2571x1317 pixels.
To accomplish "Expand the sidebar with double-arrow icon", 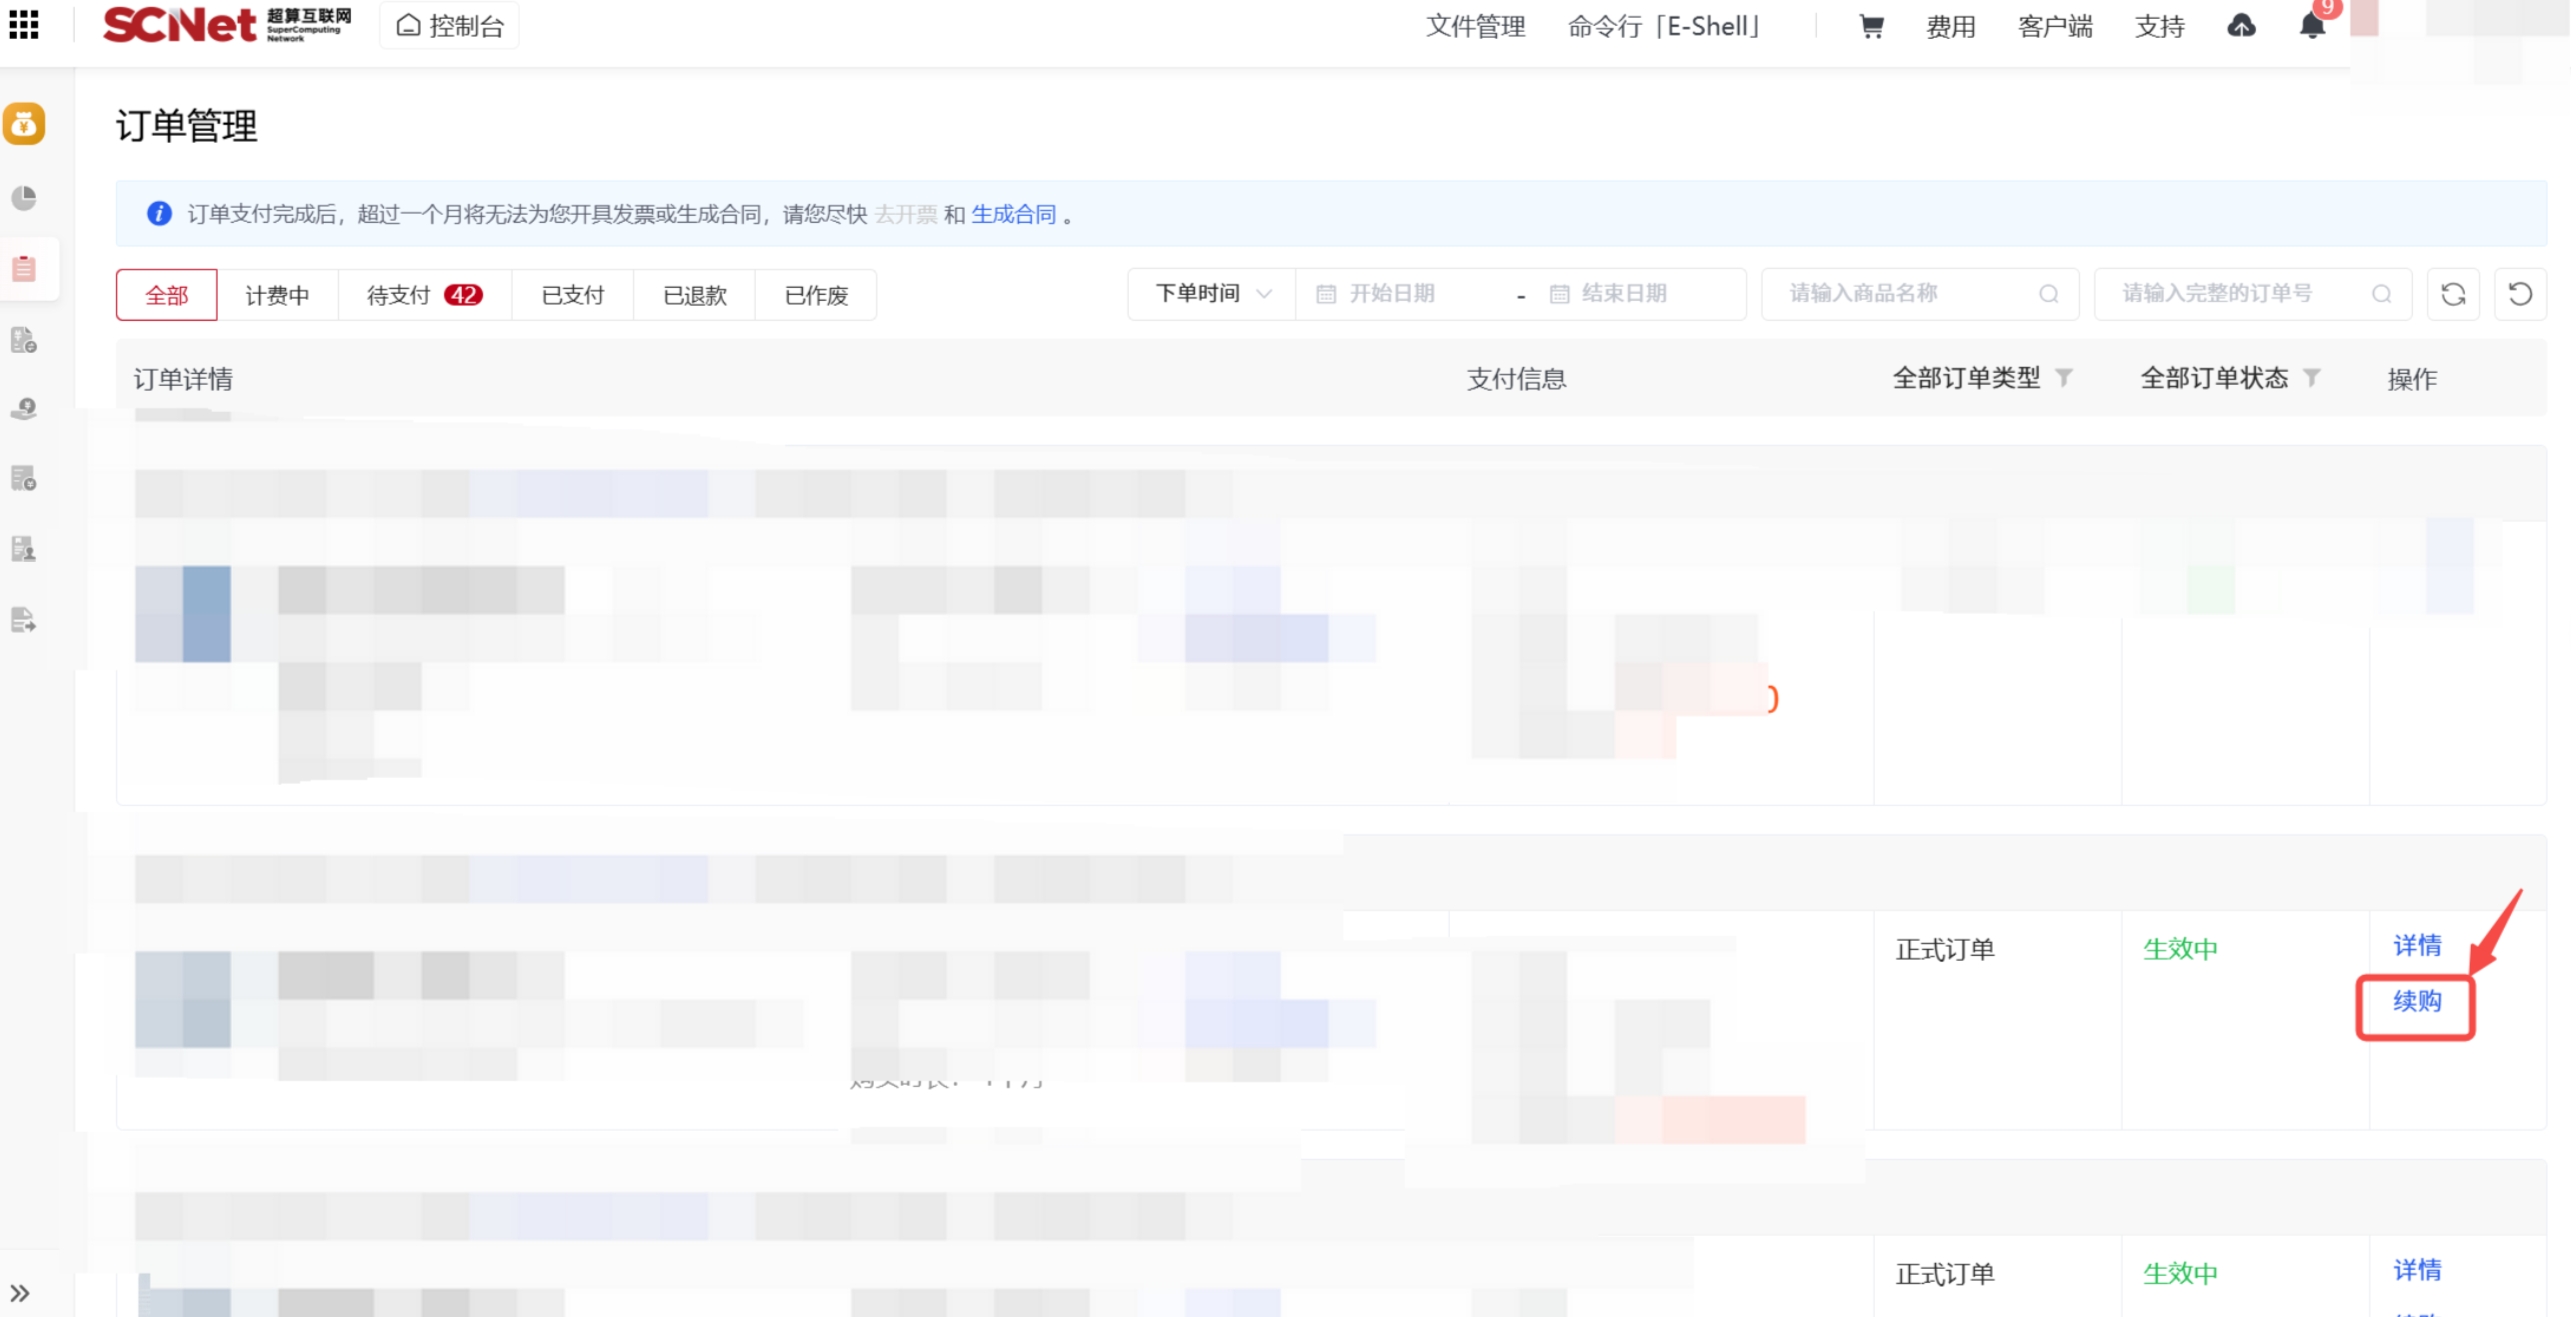I will 20,1293.
